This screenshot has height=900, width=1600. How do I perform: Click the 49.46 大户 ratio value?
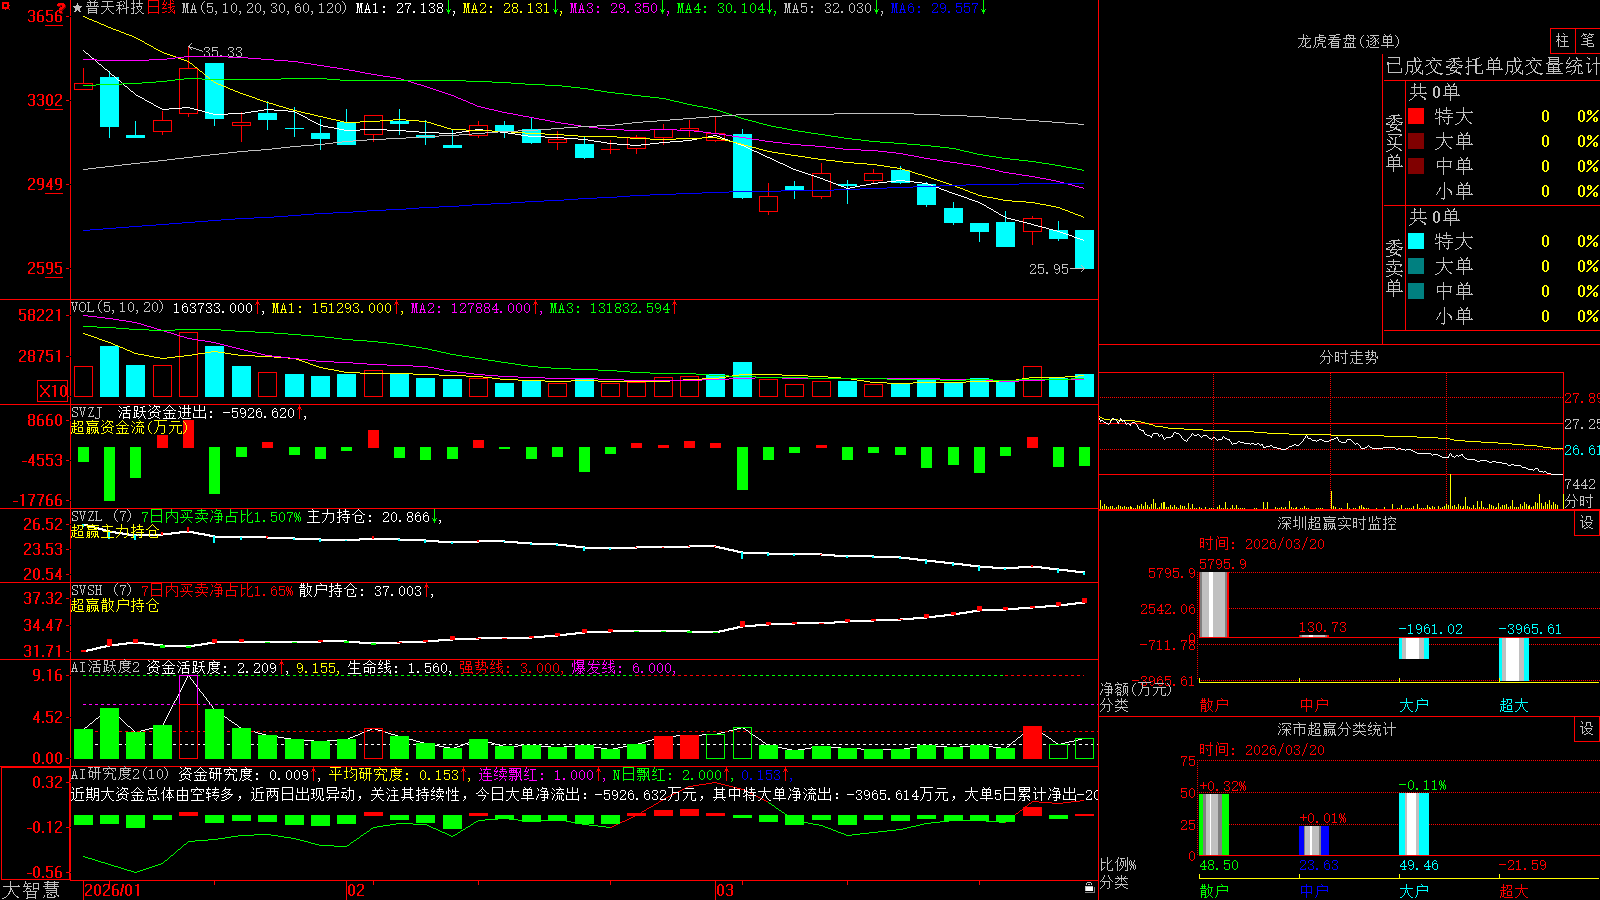tap(1419, 865)
